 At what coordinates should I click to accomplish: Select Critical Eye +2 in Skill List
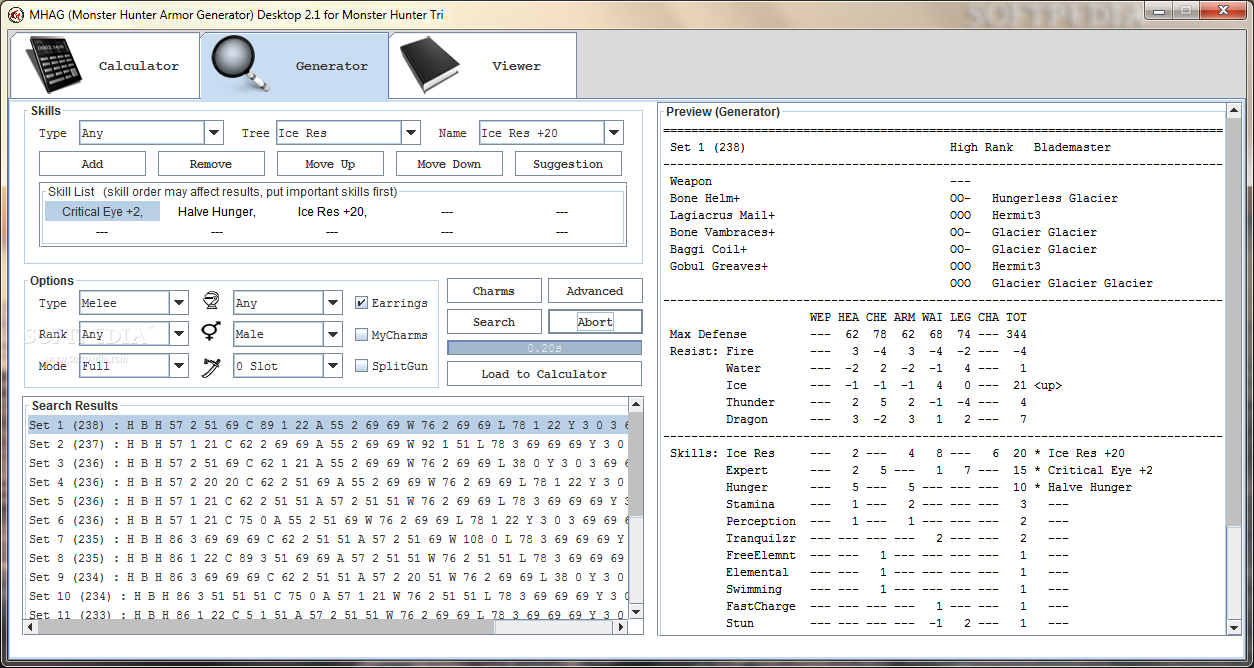coord(102,211)
